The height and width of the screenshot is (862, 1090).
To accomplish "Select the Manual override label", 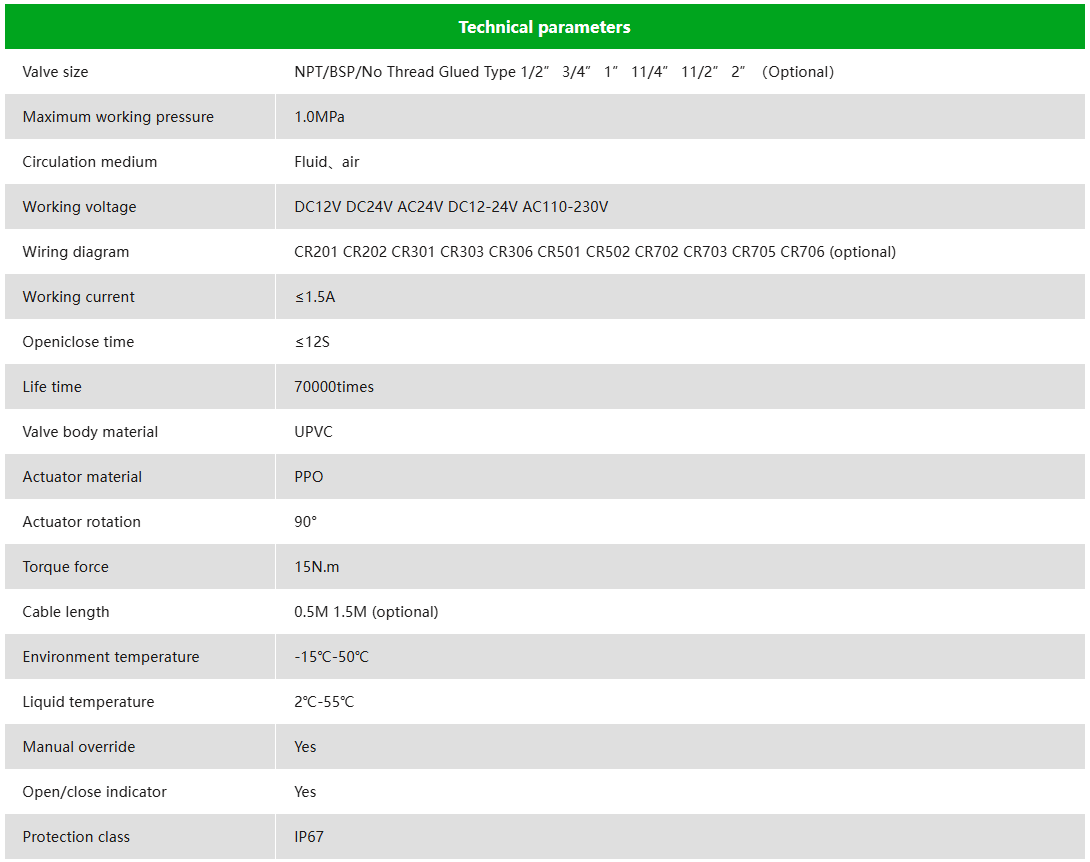I will click(78, 747).
